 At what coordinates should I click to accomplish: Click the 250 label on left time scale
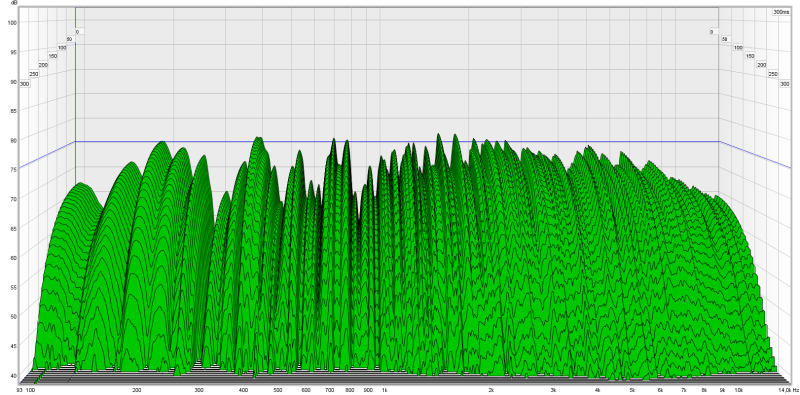(x=34, y=74)
